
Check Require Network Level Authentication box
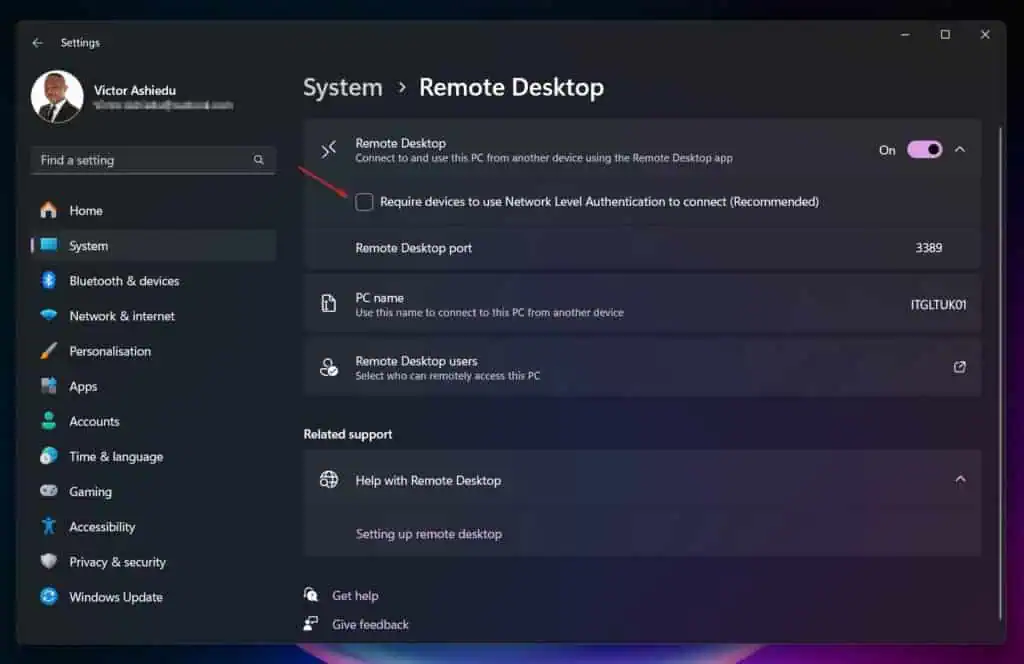click(x=364, y=202)
